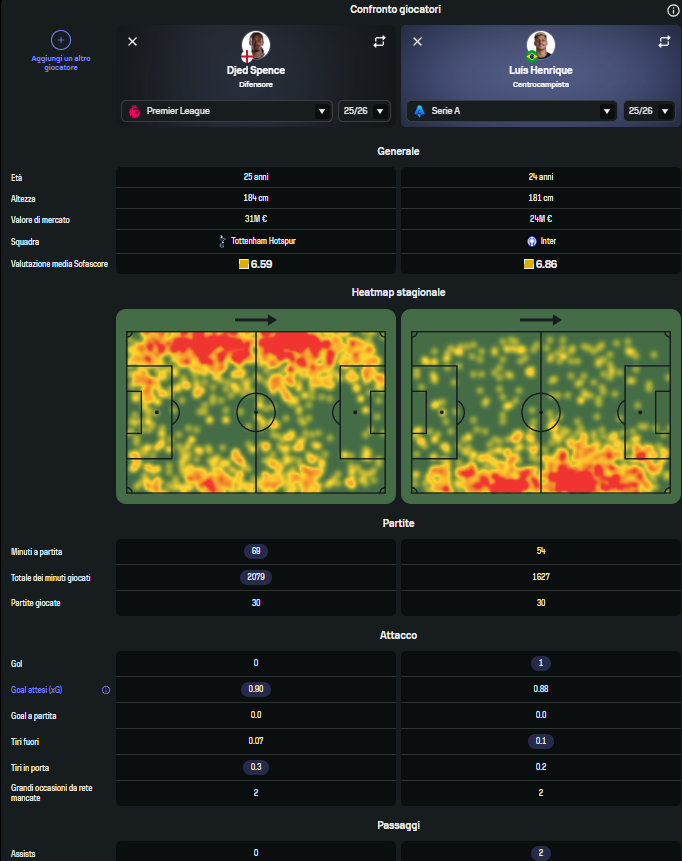Click the plus icon to add another player
Screen dimensions: 682x861
[x=61, y=40]
